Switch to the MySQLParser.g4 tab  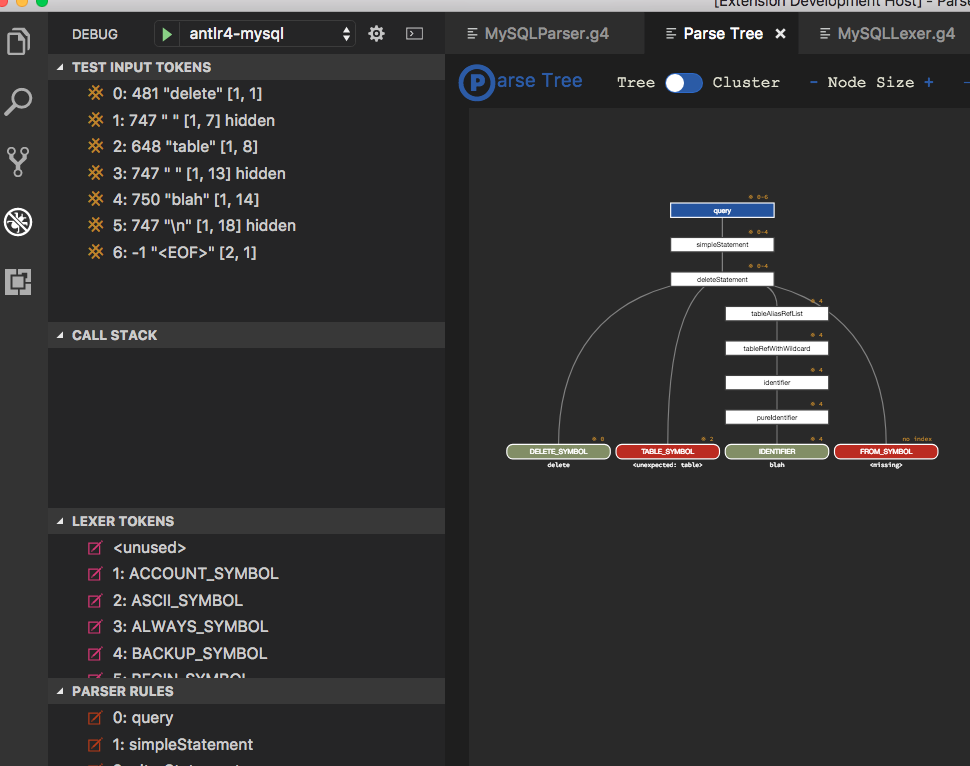[546, 33]
